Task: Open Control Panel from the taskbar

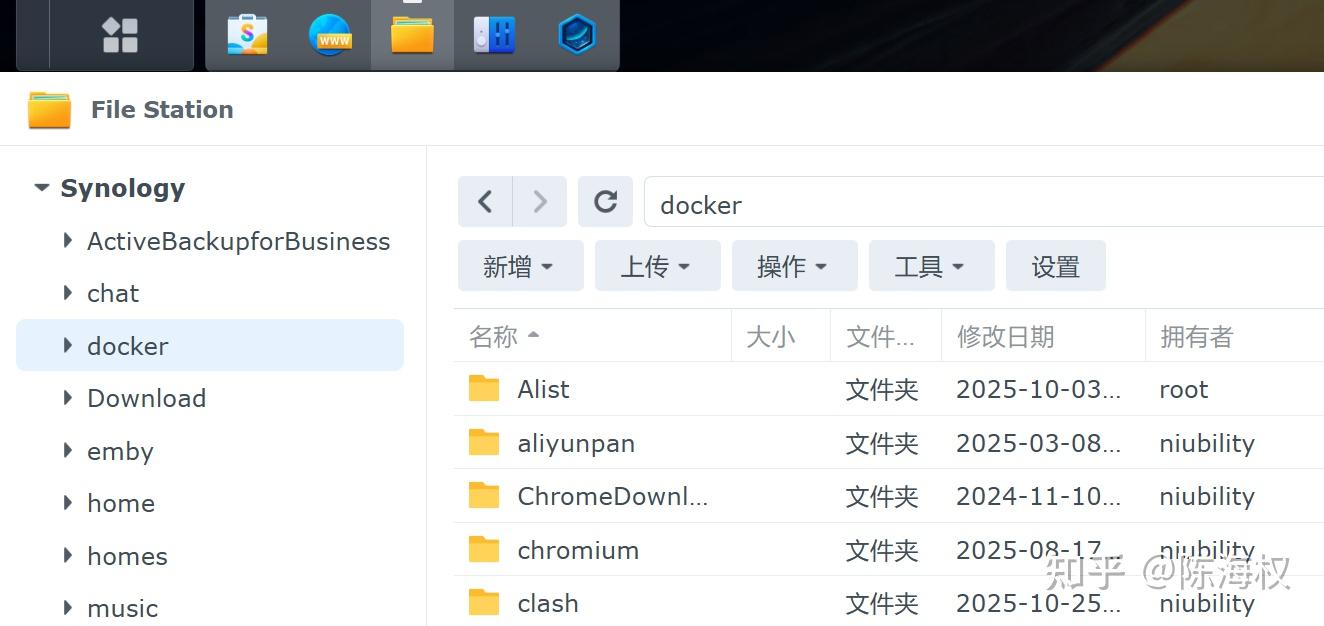Action: coord(492,34)
